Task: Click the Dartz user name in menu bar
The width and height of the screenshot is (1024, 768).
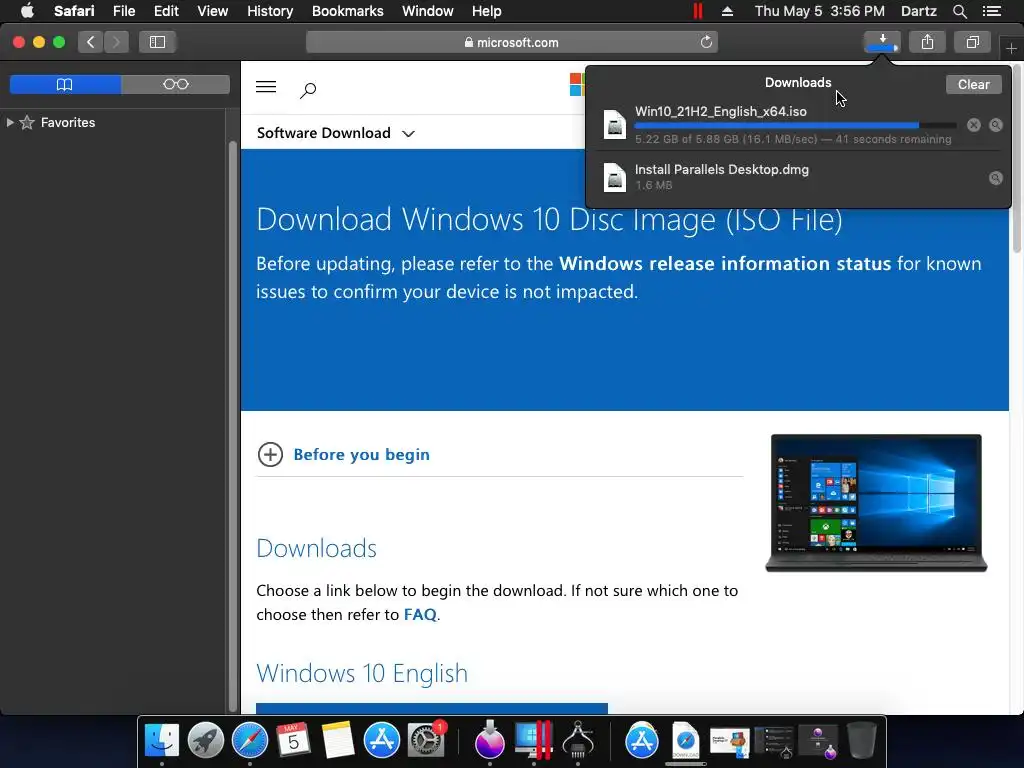Action: (918, 11)
